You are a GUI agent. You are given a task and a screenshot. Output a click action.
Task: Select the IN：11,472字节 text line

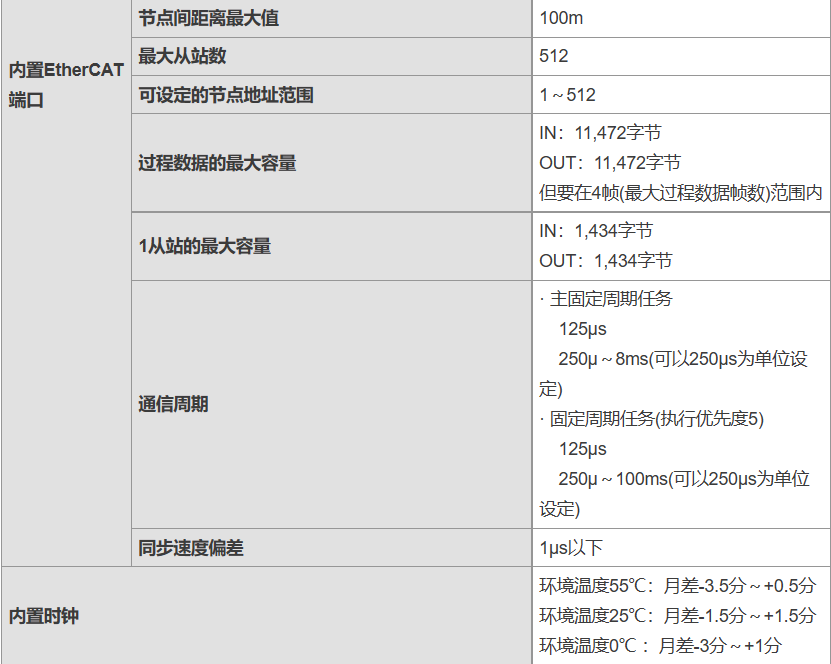point(600,133)
